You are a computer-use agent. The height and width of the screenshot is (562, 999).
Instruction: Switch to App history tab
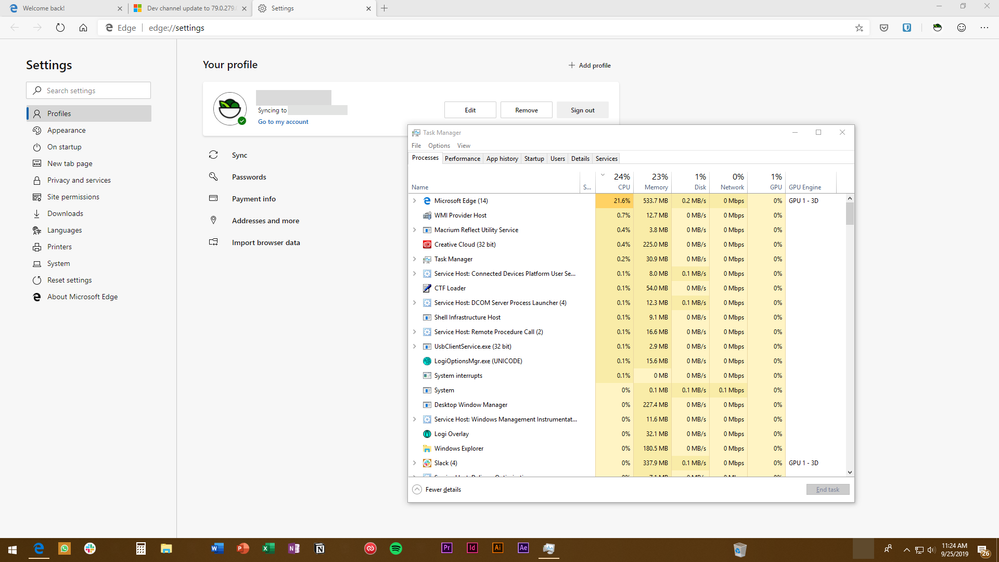502,159
